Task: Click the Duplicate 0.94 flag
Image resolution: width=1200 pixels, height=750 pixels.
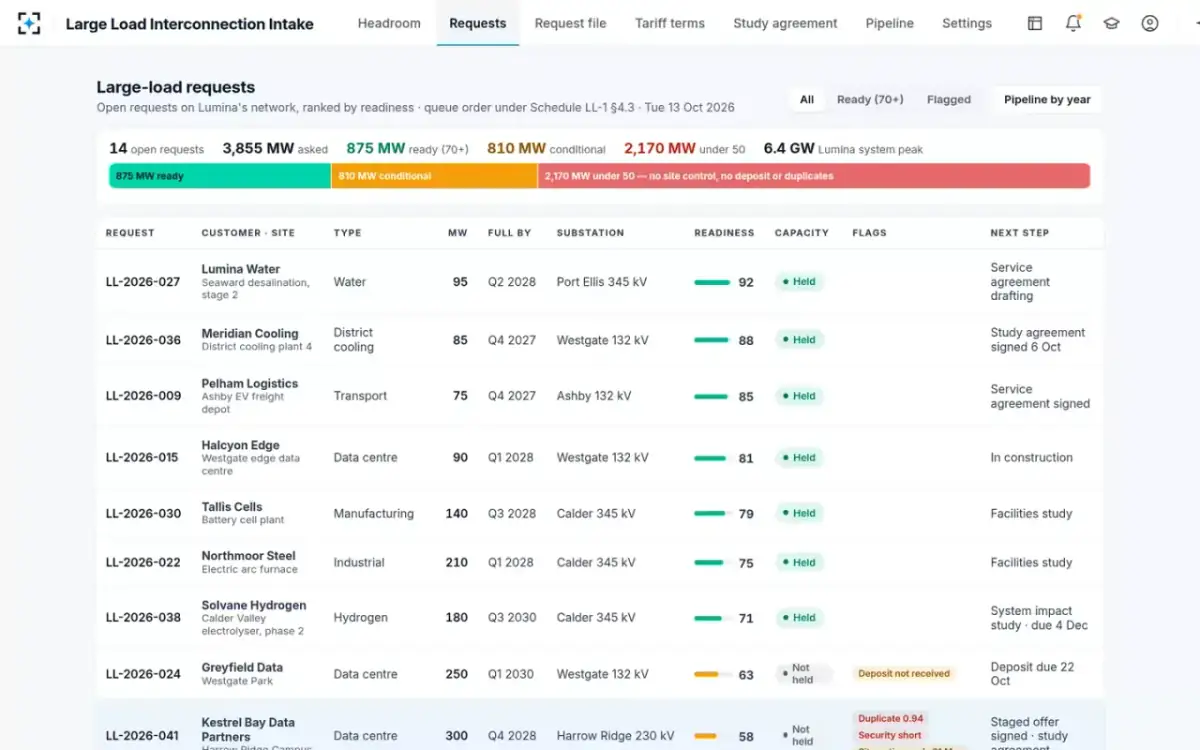Action: pyautogui.click(x=891, y=718)
